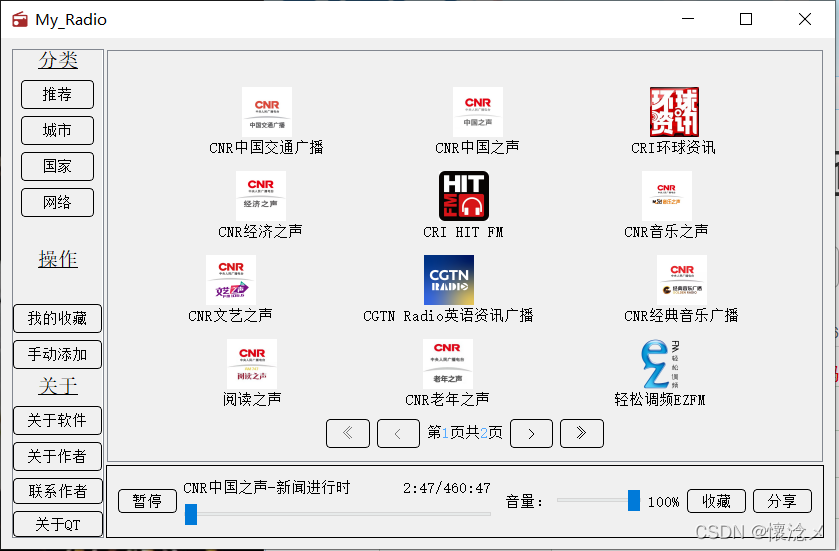The image size is (839, 551).
Task: Click 手动添加 to add a station
Action: coord(57,354)
